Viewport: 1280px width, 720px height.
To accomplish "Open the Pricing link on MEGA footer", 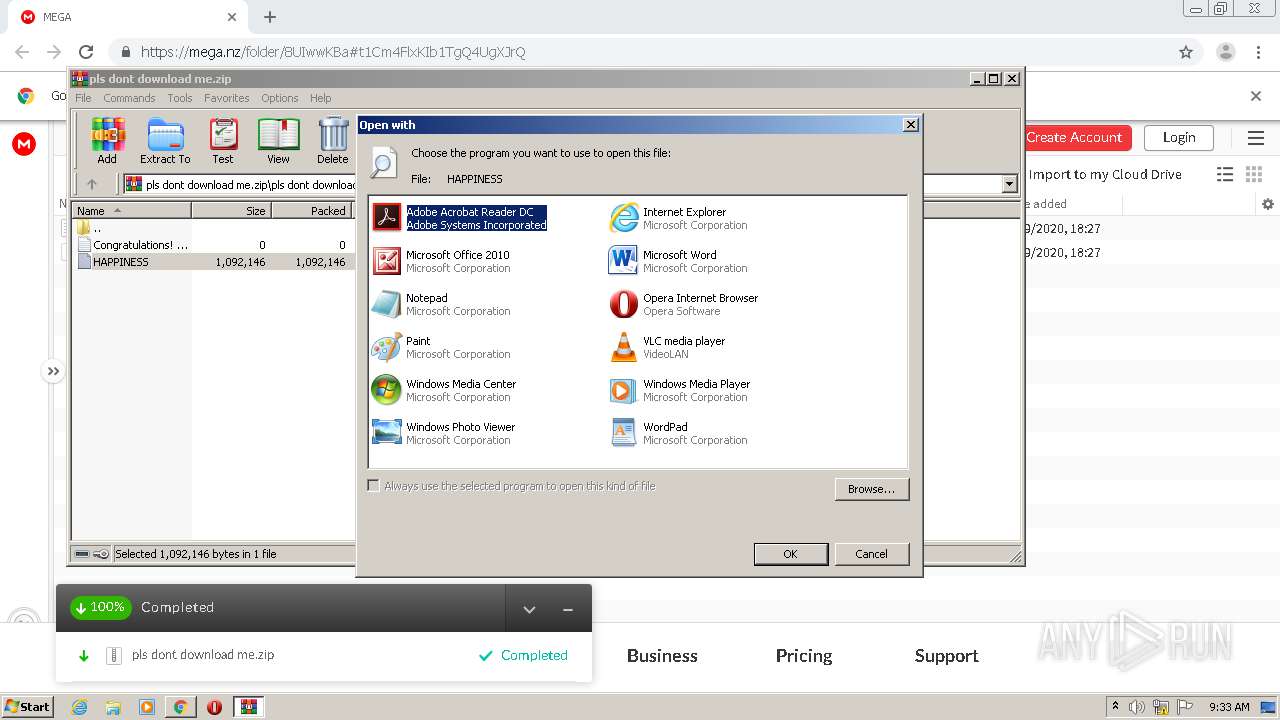I will 804,656.
